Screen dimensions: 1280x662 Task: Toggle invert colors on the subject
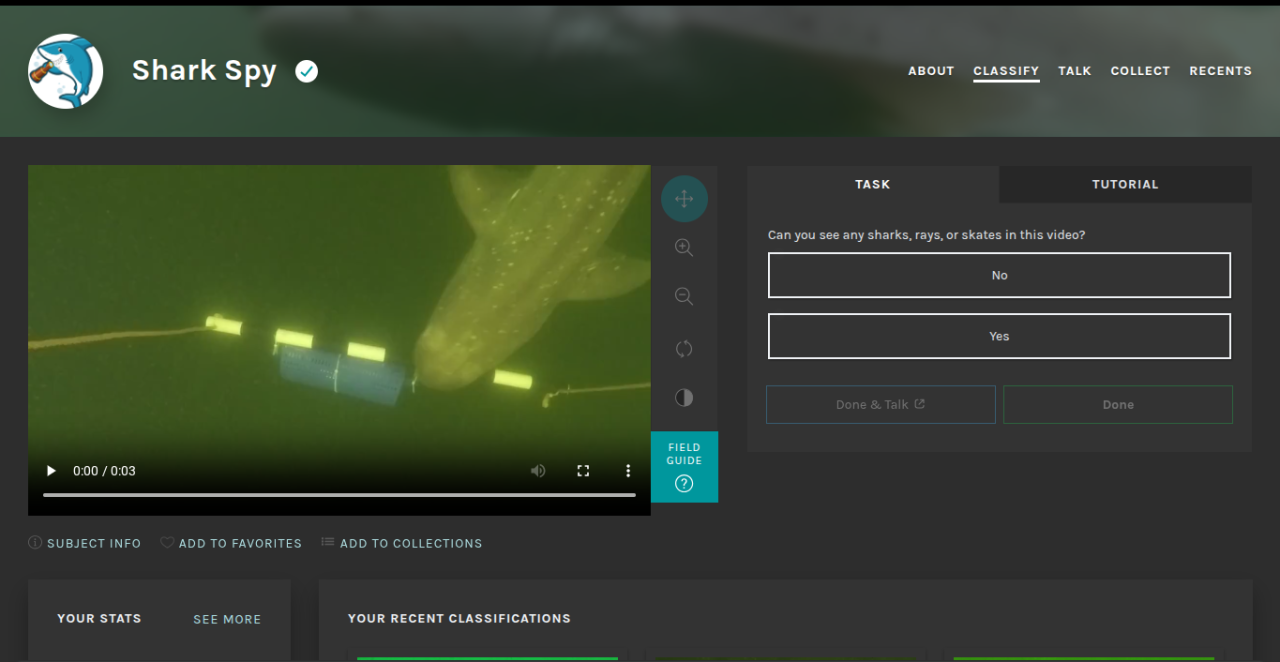684,397
